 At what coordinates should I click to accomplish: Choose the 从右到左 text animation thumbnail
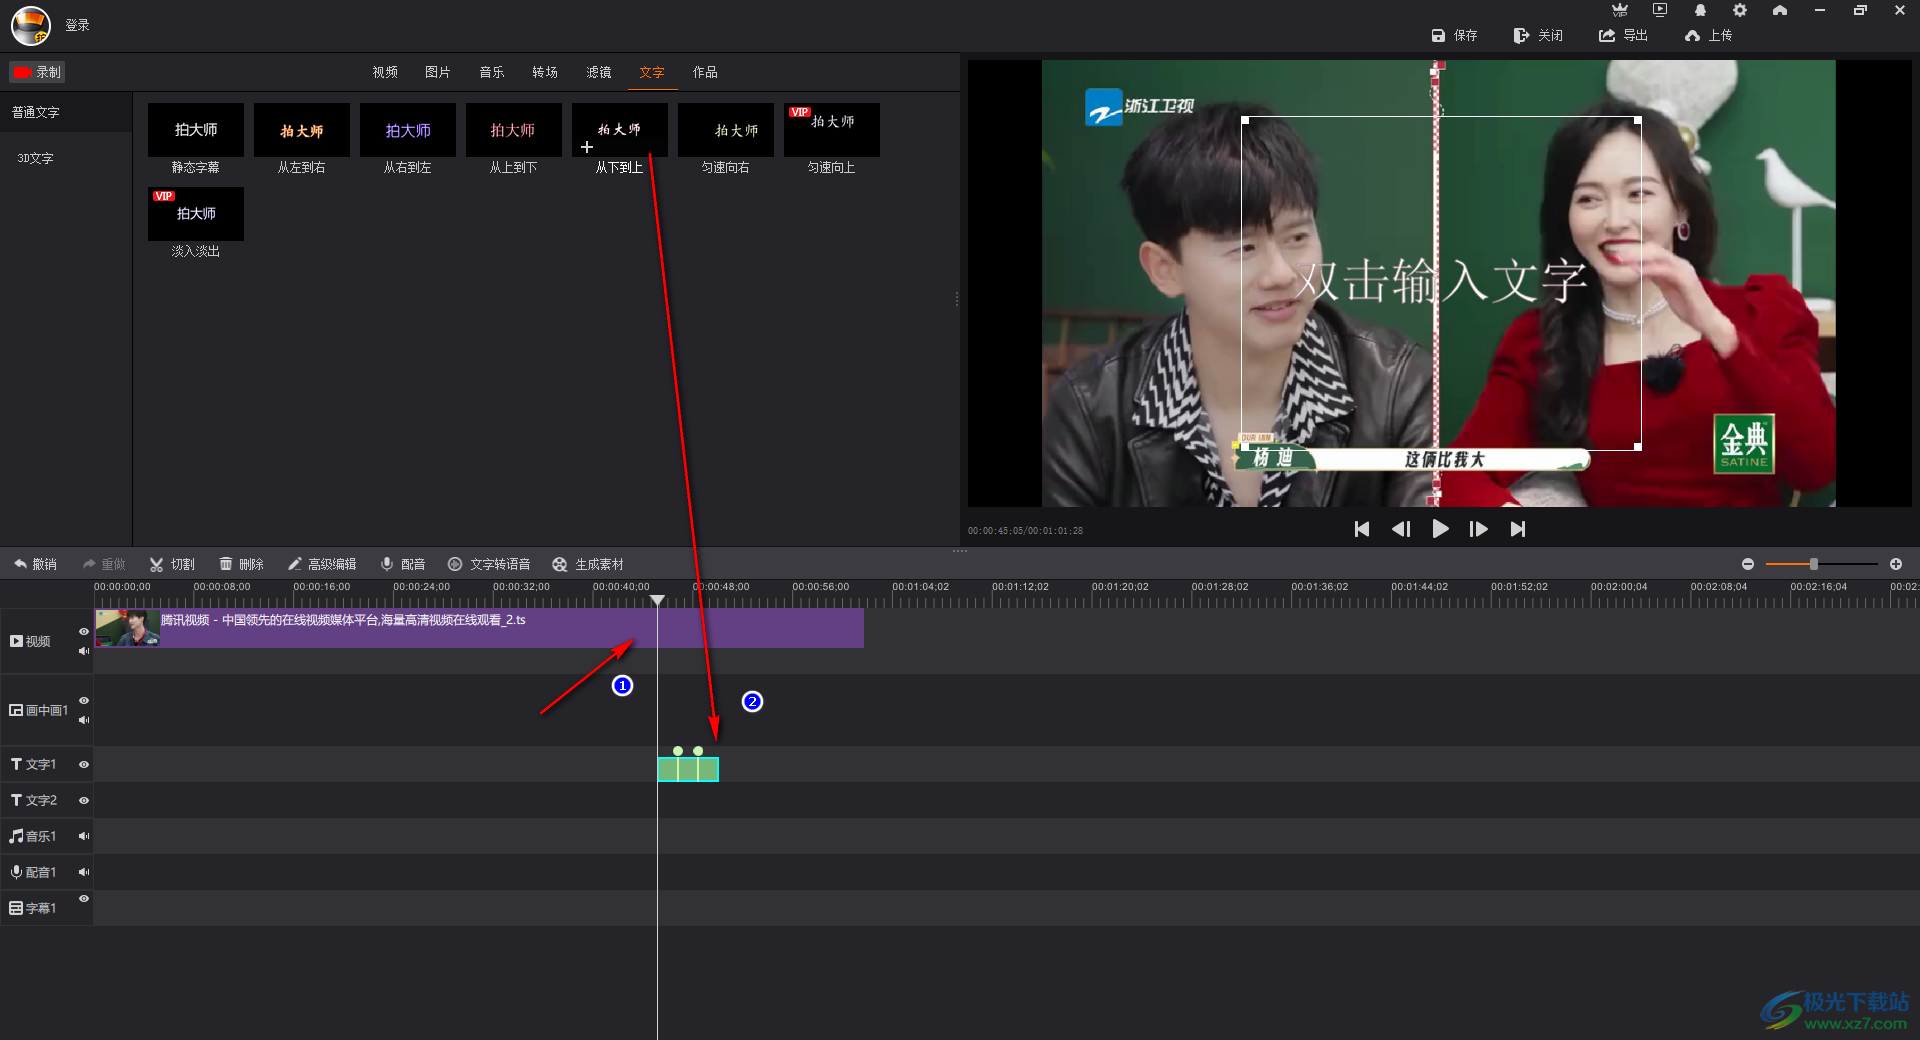pos(408,130)
